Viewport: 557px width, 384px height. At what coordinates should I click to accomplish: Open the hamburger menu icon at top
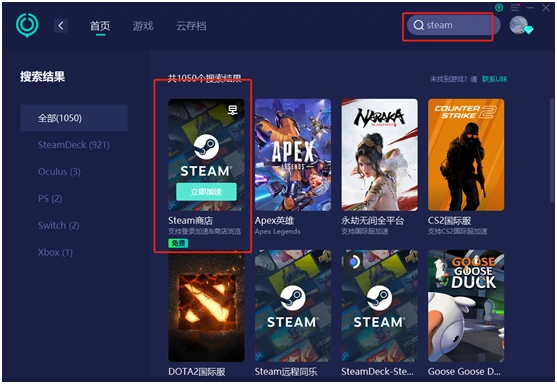point(515,7)
